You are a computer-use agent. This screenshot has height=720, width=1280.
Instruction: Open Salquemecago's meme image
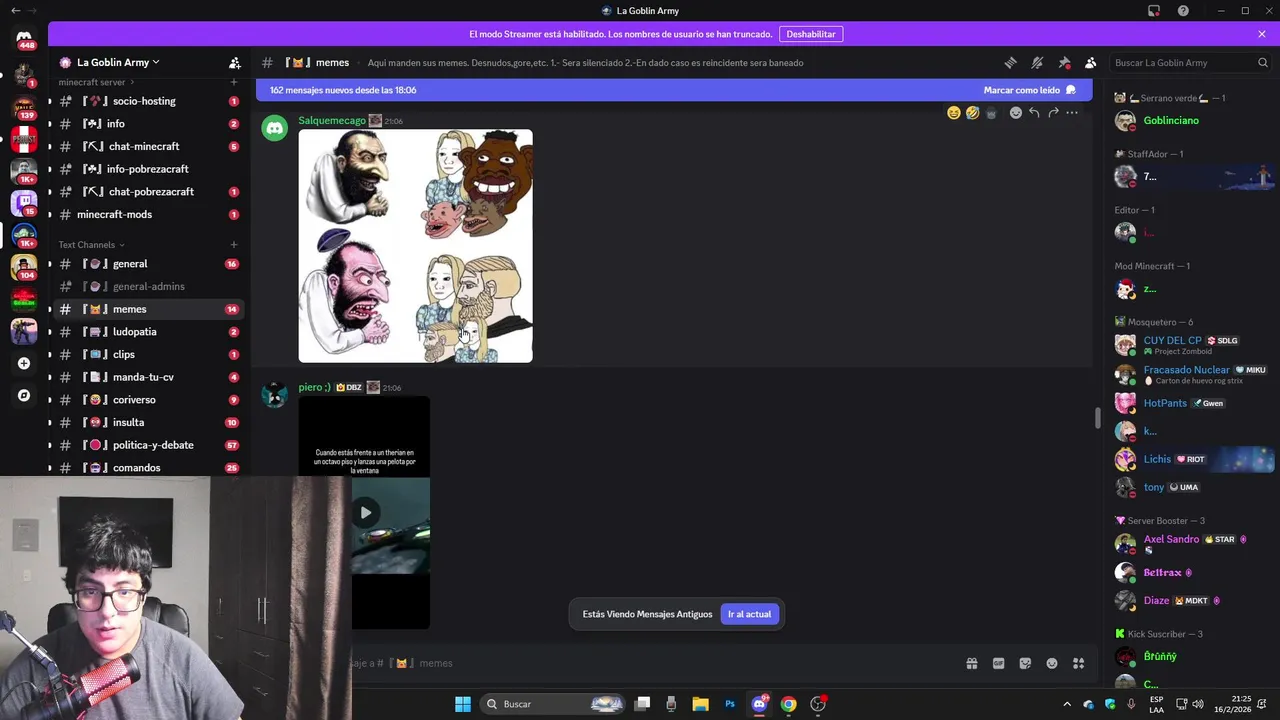pos(415,246)
